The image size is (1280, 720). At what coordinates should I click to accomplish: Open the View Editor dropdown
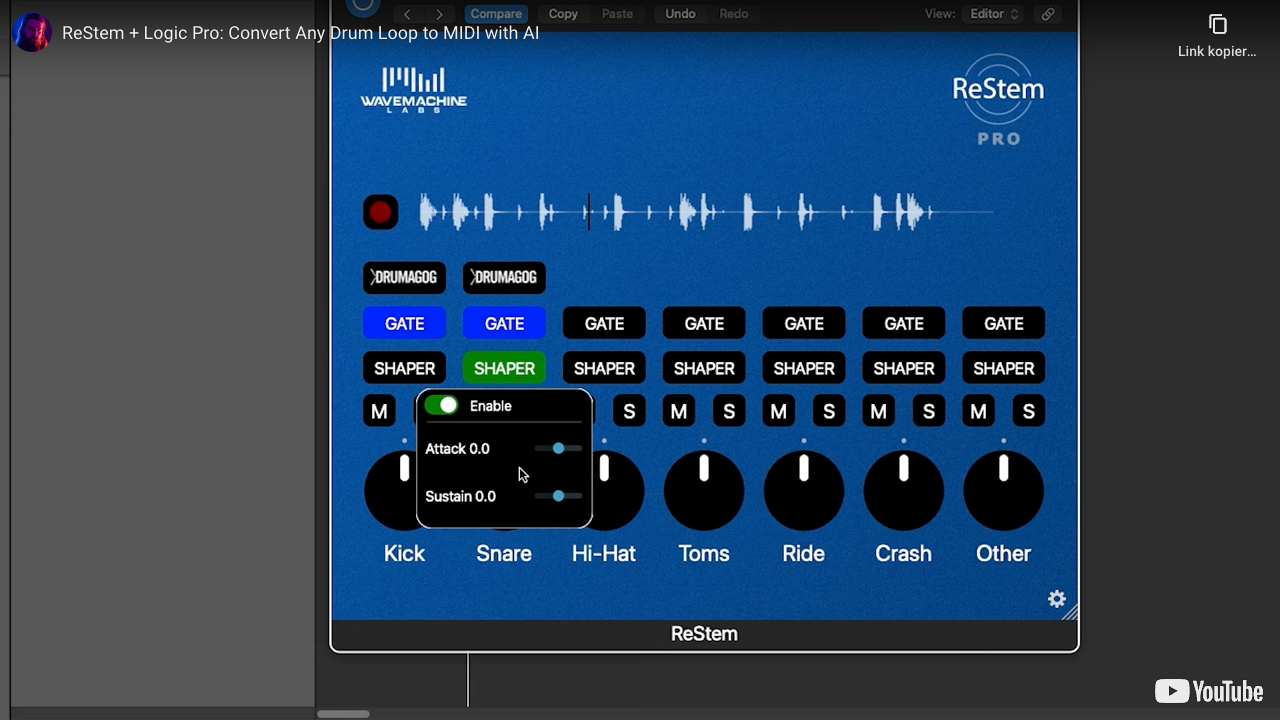click(994, 14)
